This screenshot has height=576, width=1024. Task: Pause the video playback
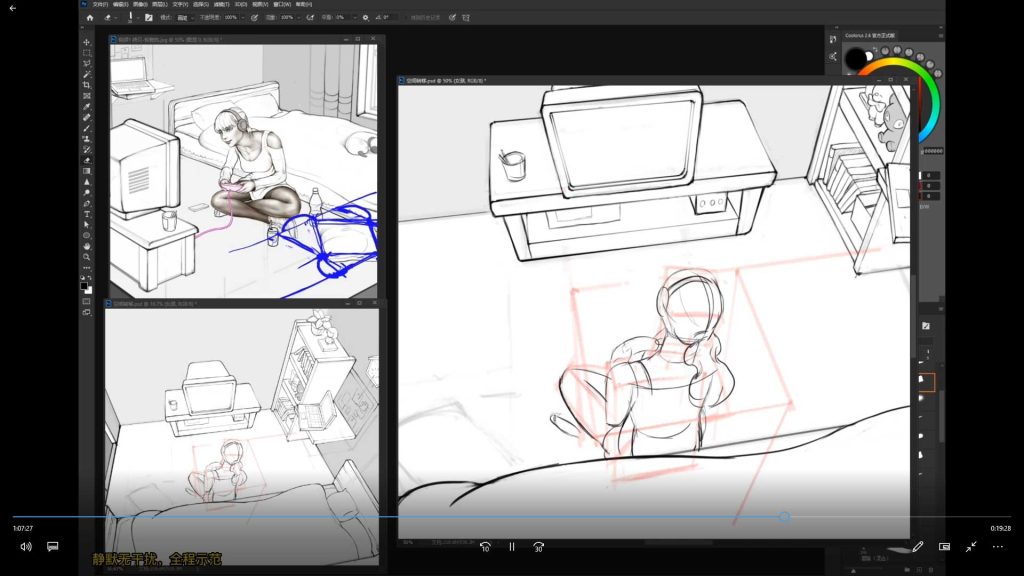tap(512, 547)
